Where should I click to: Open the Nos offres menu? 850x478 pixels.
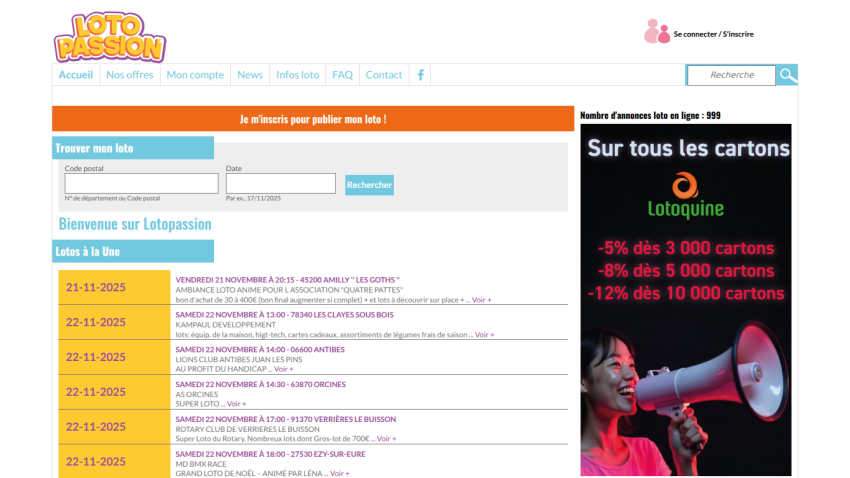click(130, 75)
